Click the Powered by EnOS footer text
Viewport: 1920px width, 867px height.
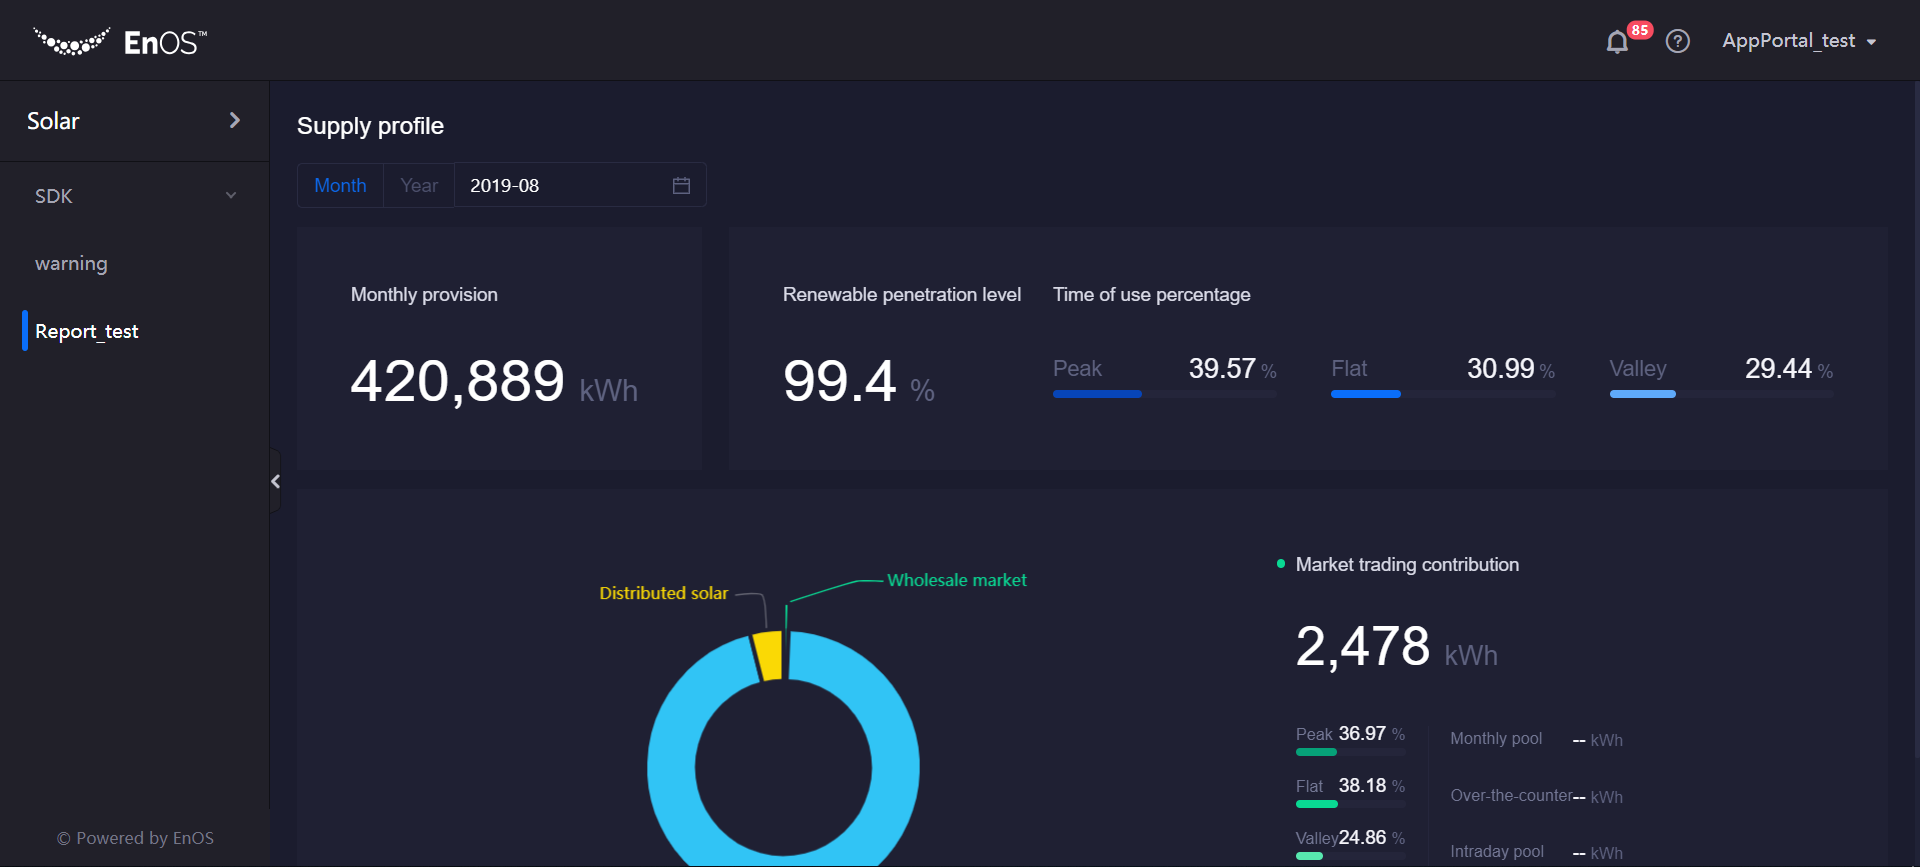135,838
